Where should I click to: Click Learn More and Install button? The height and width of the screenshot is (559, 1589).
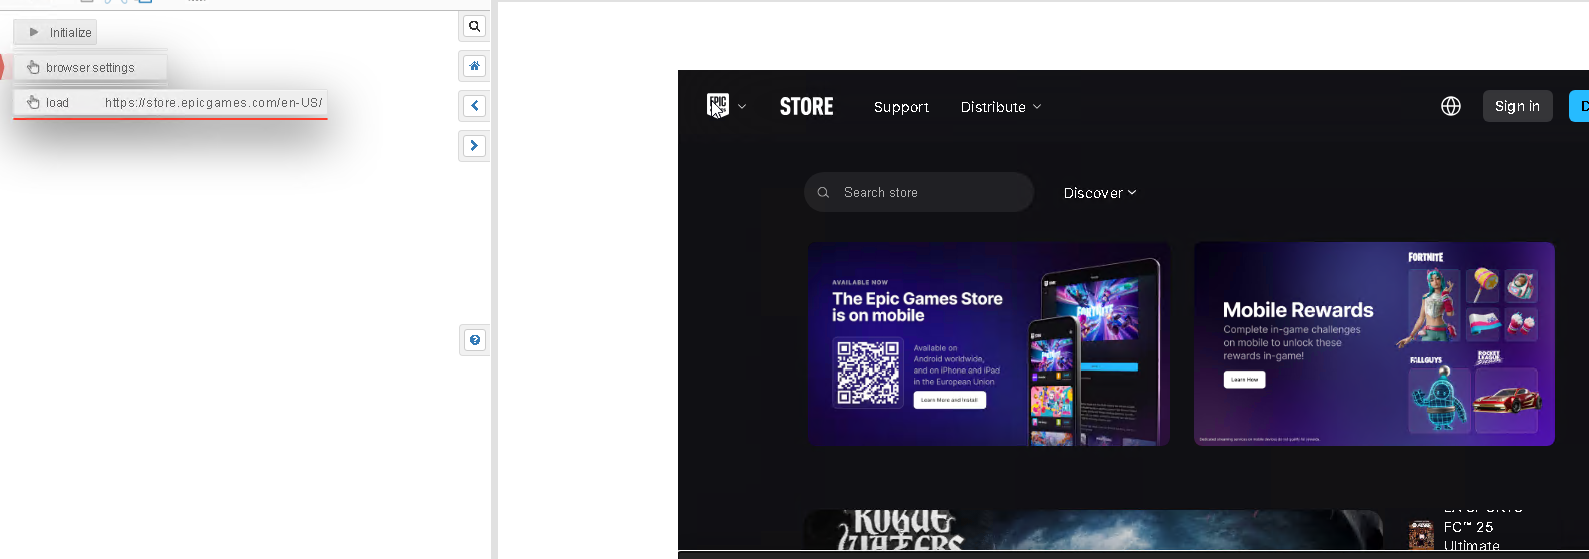point(949,400)
